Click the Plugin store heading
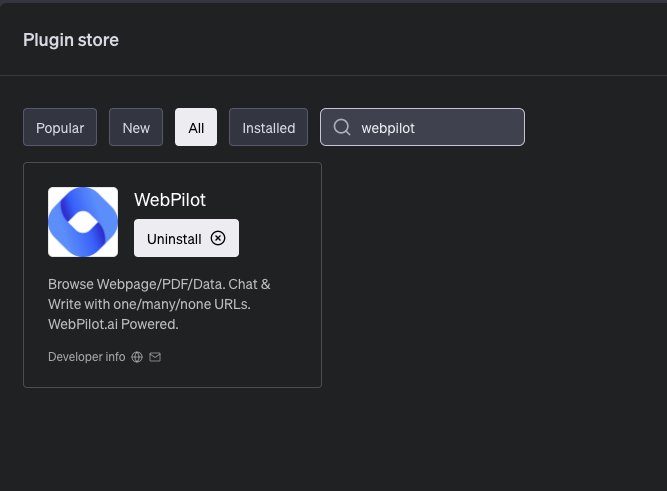The image size is (667, 491). [x=71, y=40]
